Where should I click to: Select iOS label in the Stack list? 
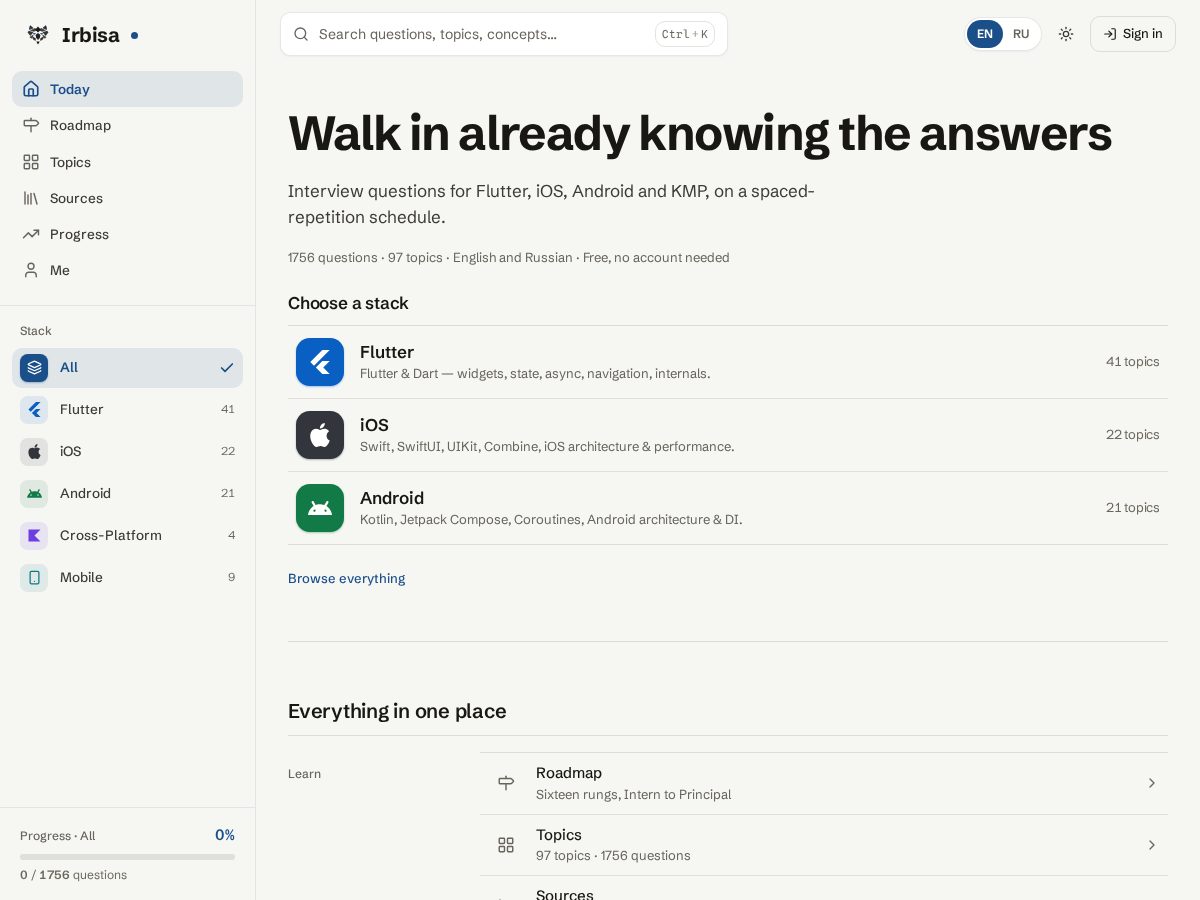(71, 452)
